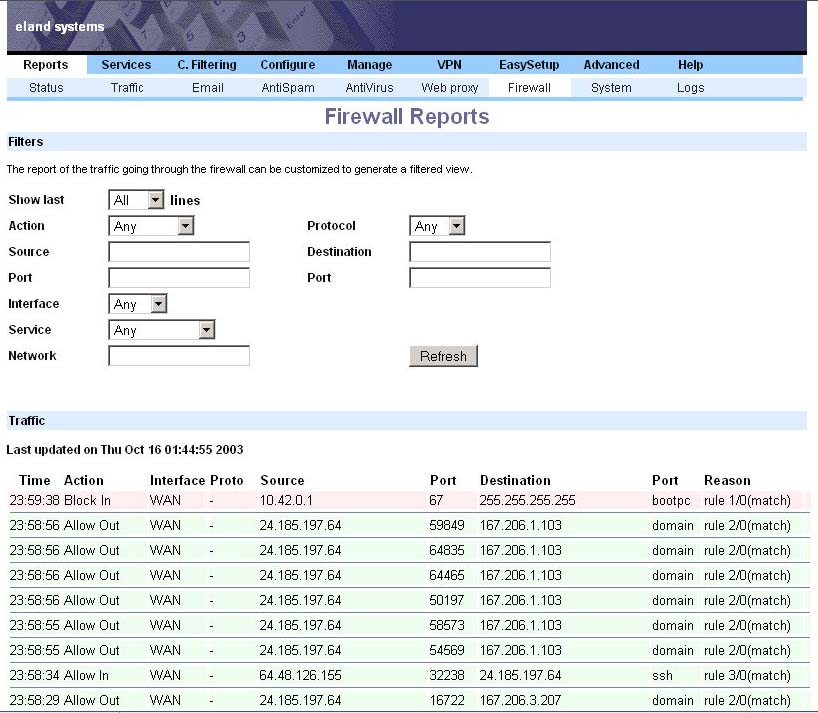Open the Services menu
The height and width of the screenshot is (713, 818).
tap(126, 65)
